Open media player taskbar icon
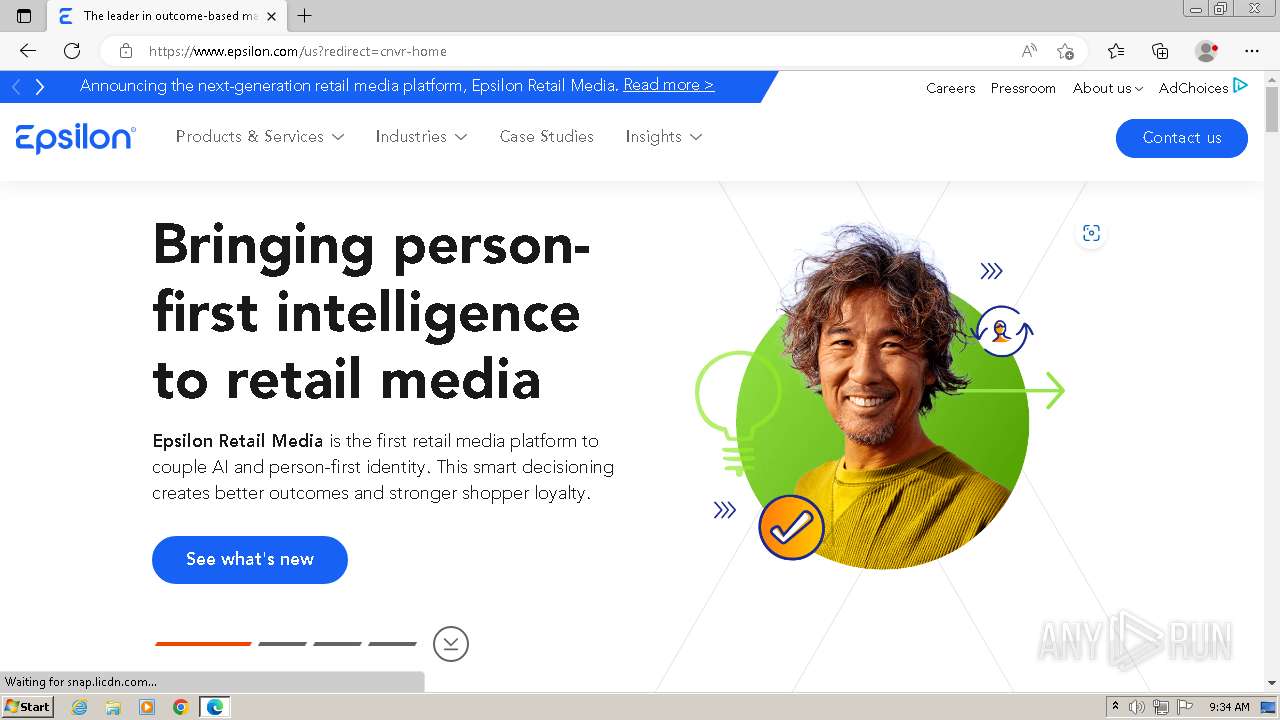 (147, 707)
